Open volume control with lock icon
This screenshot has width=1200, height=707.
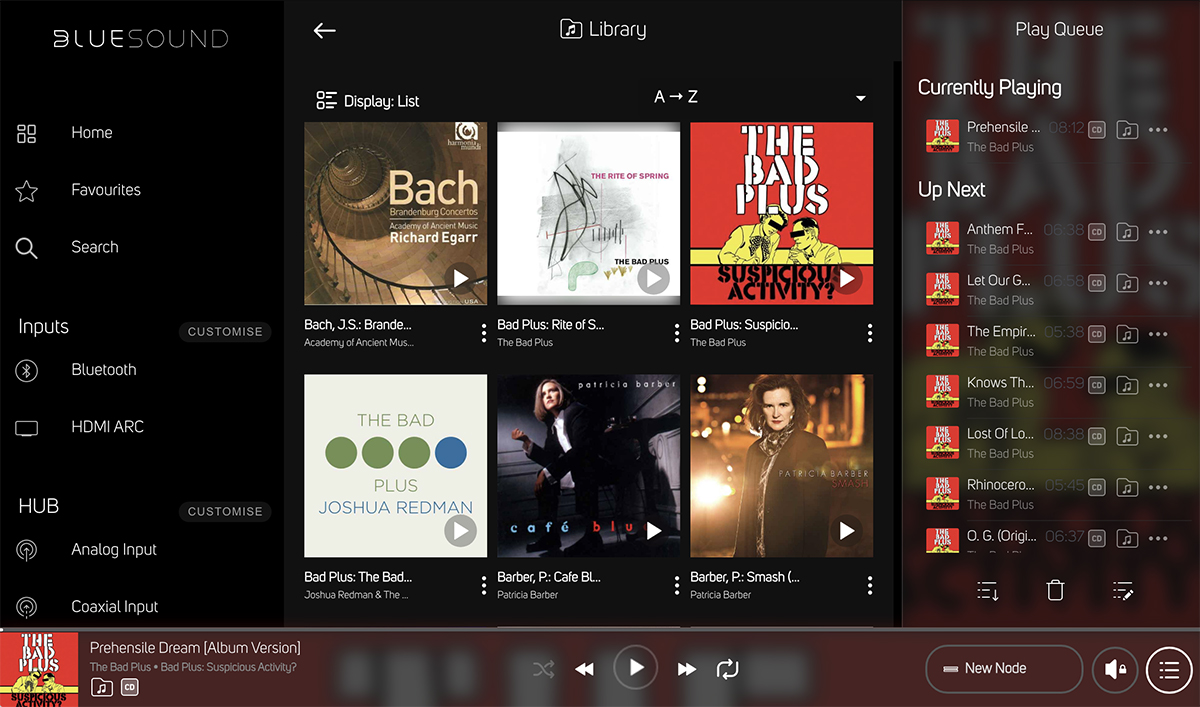(x=1114, y=669)
